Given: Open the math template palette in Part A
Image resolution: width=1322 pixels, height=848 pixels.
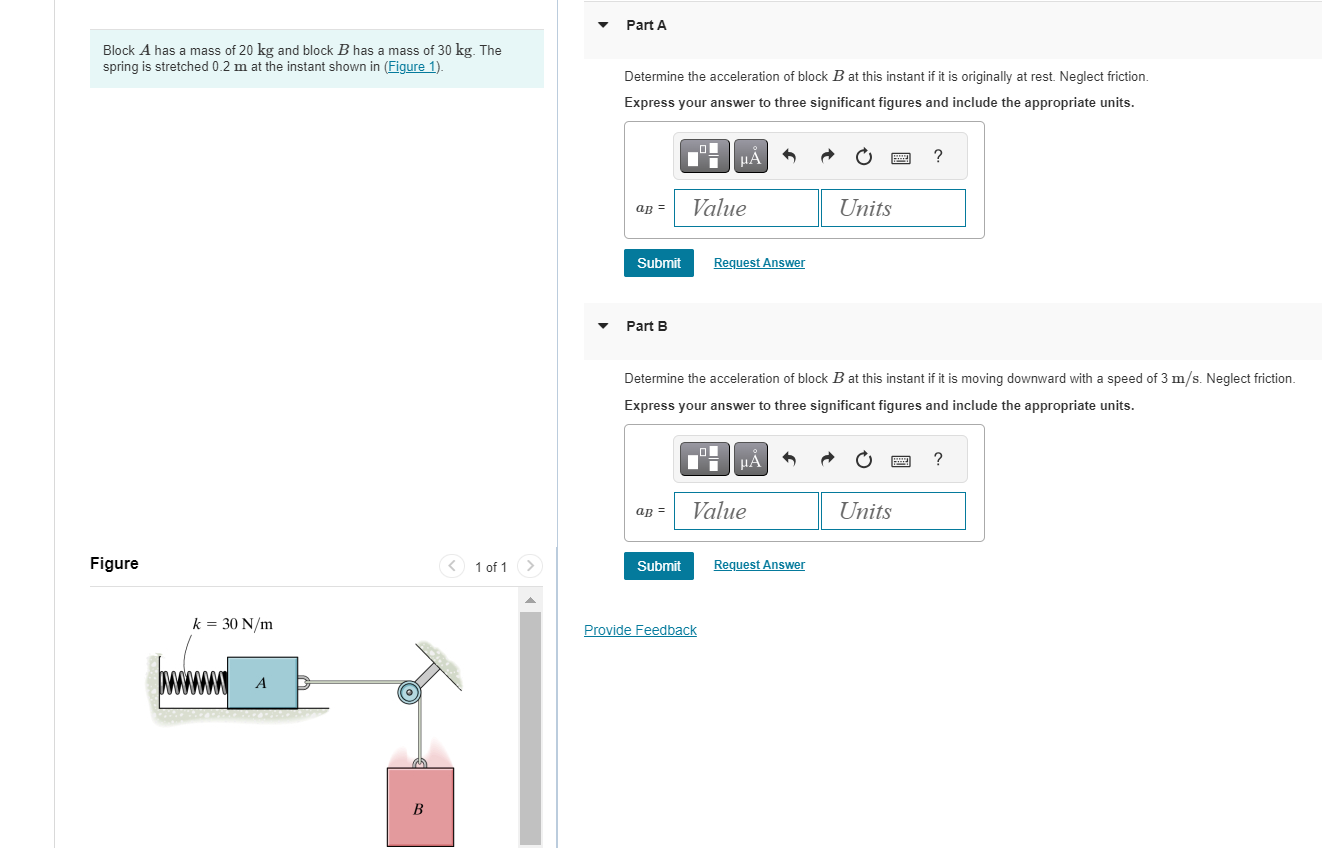Looking at the screenshot, I should click(703, 156).
